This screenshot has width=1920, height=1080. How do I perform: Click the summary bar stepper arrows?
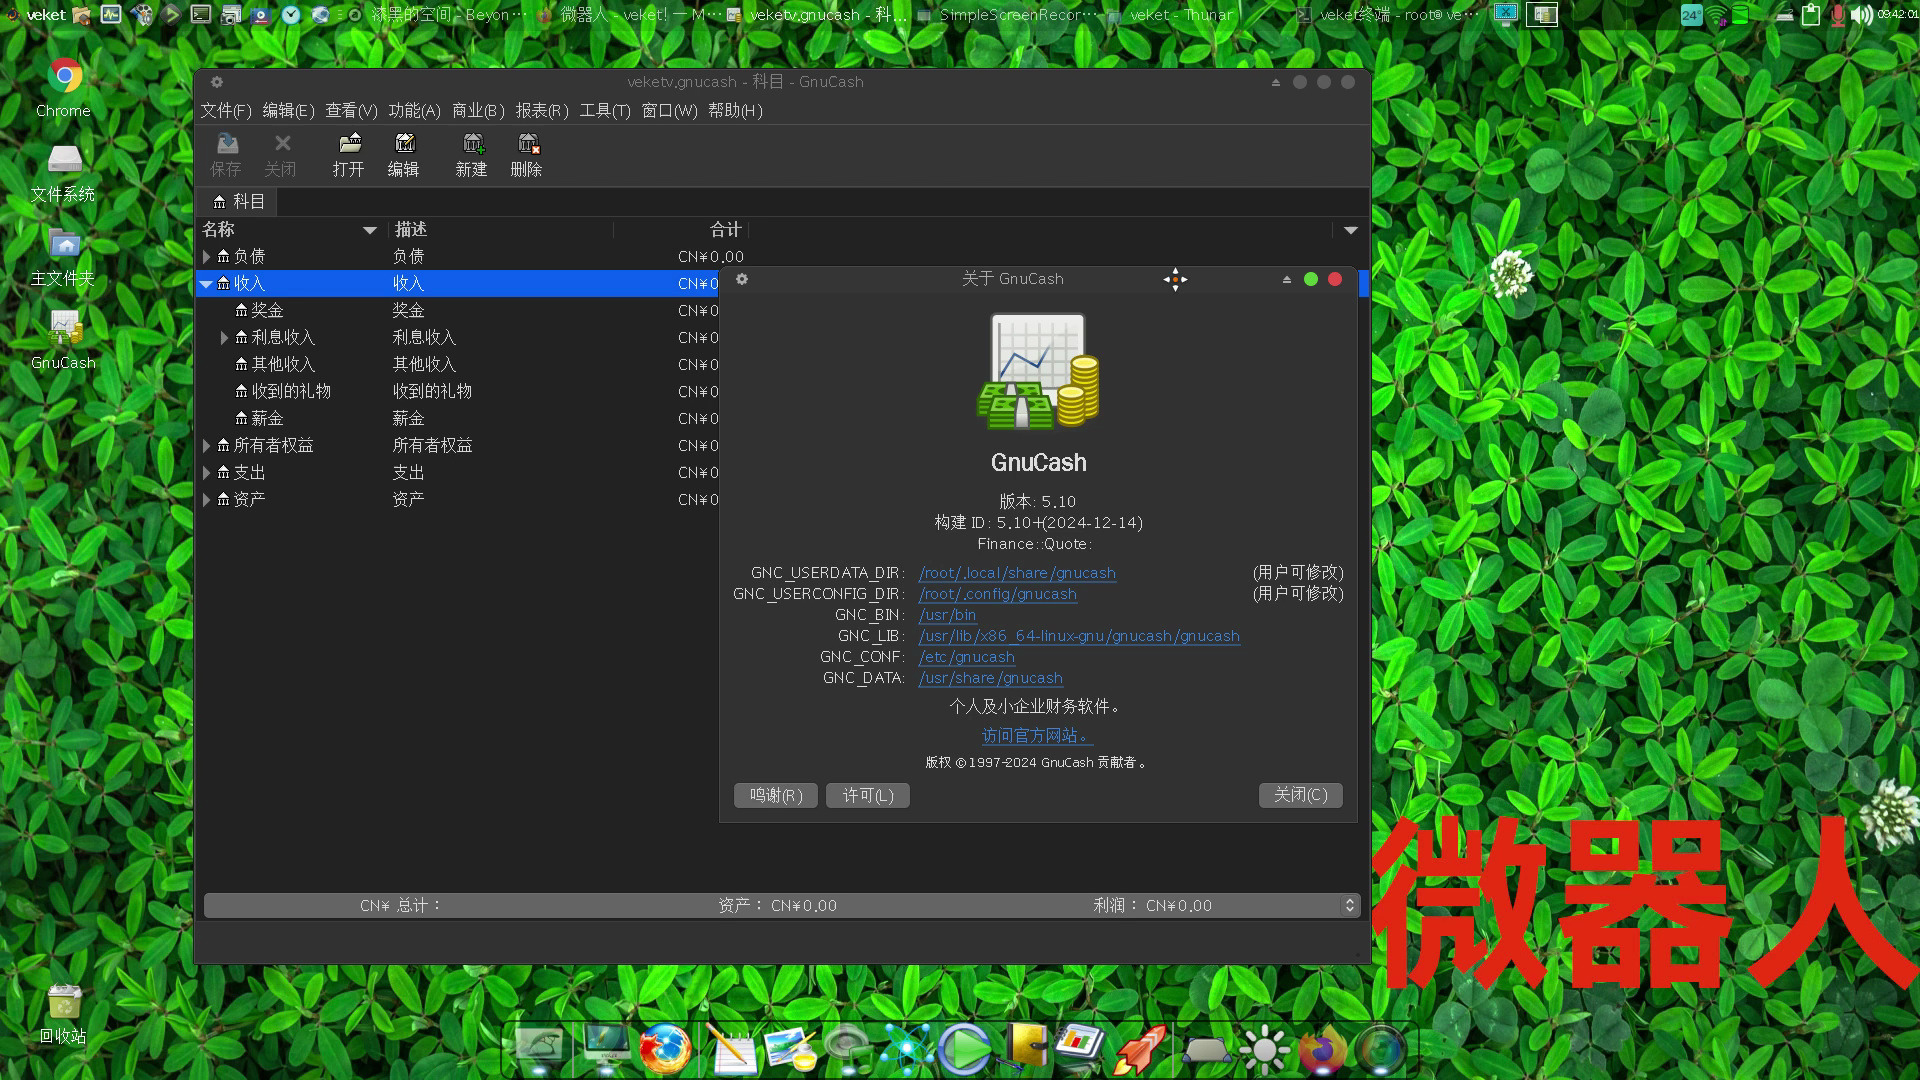click(x=1350, y=906)
